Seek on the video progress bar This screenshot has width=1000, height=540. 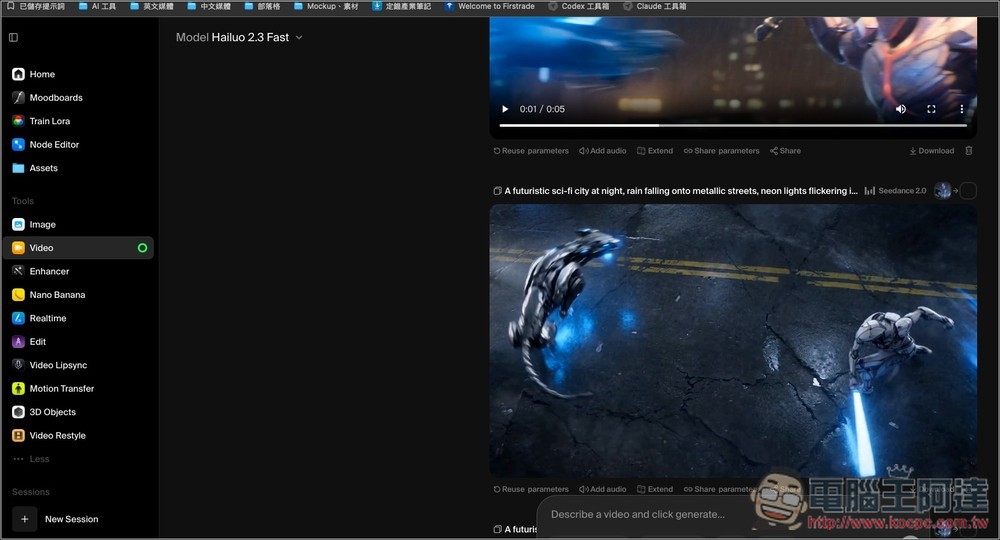(x=733, y=126)
